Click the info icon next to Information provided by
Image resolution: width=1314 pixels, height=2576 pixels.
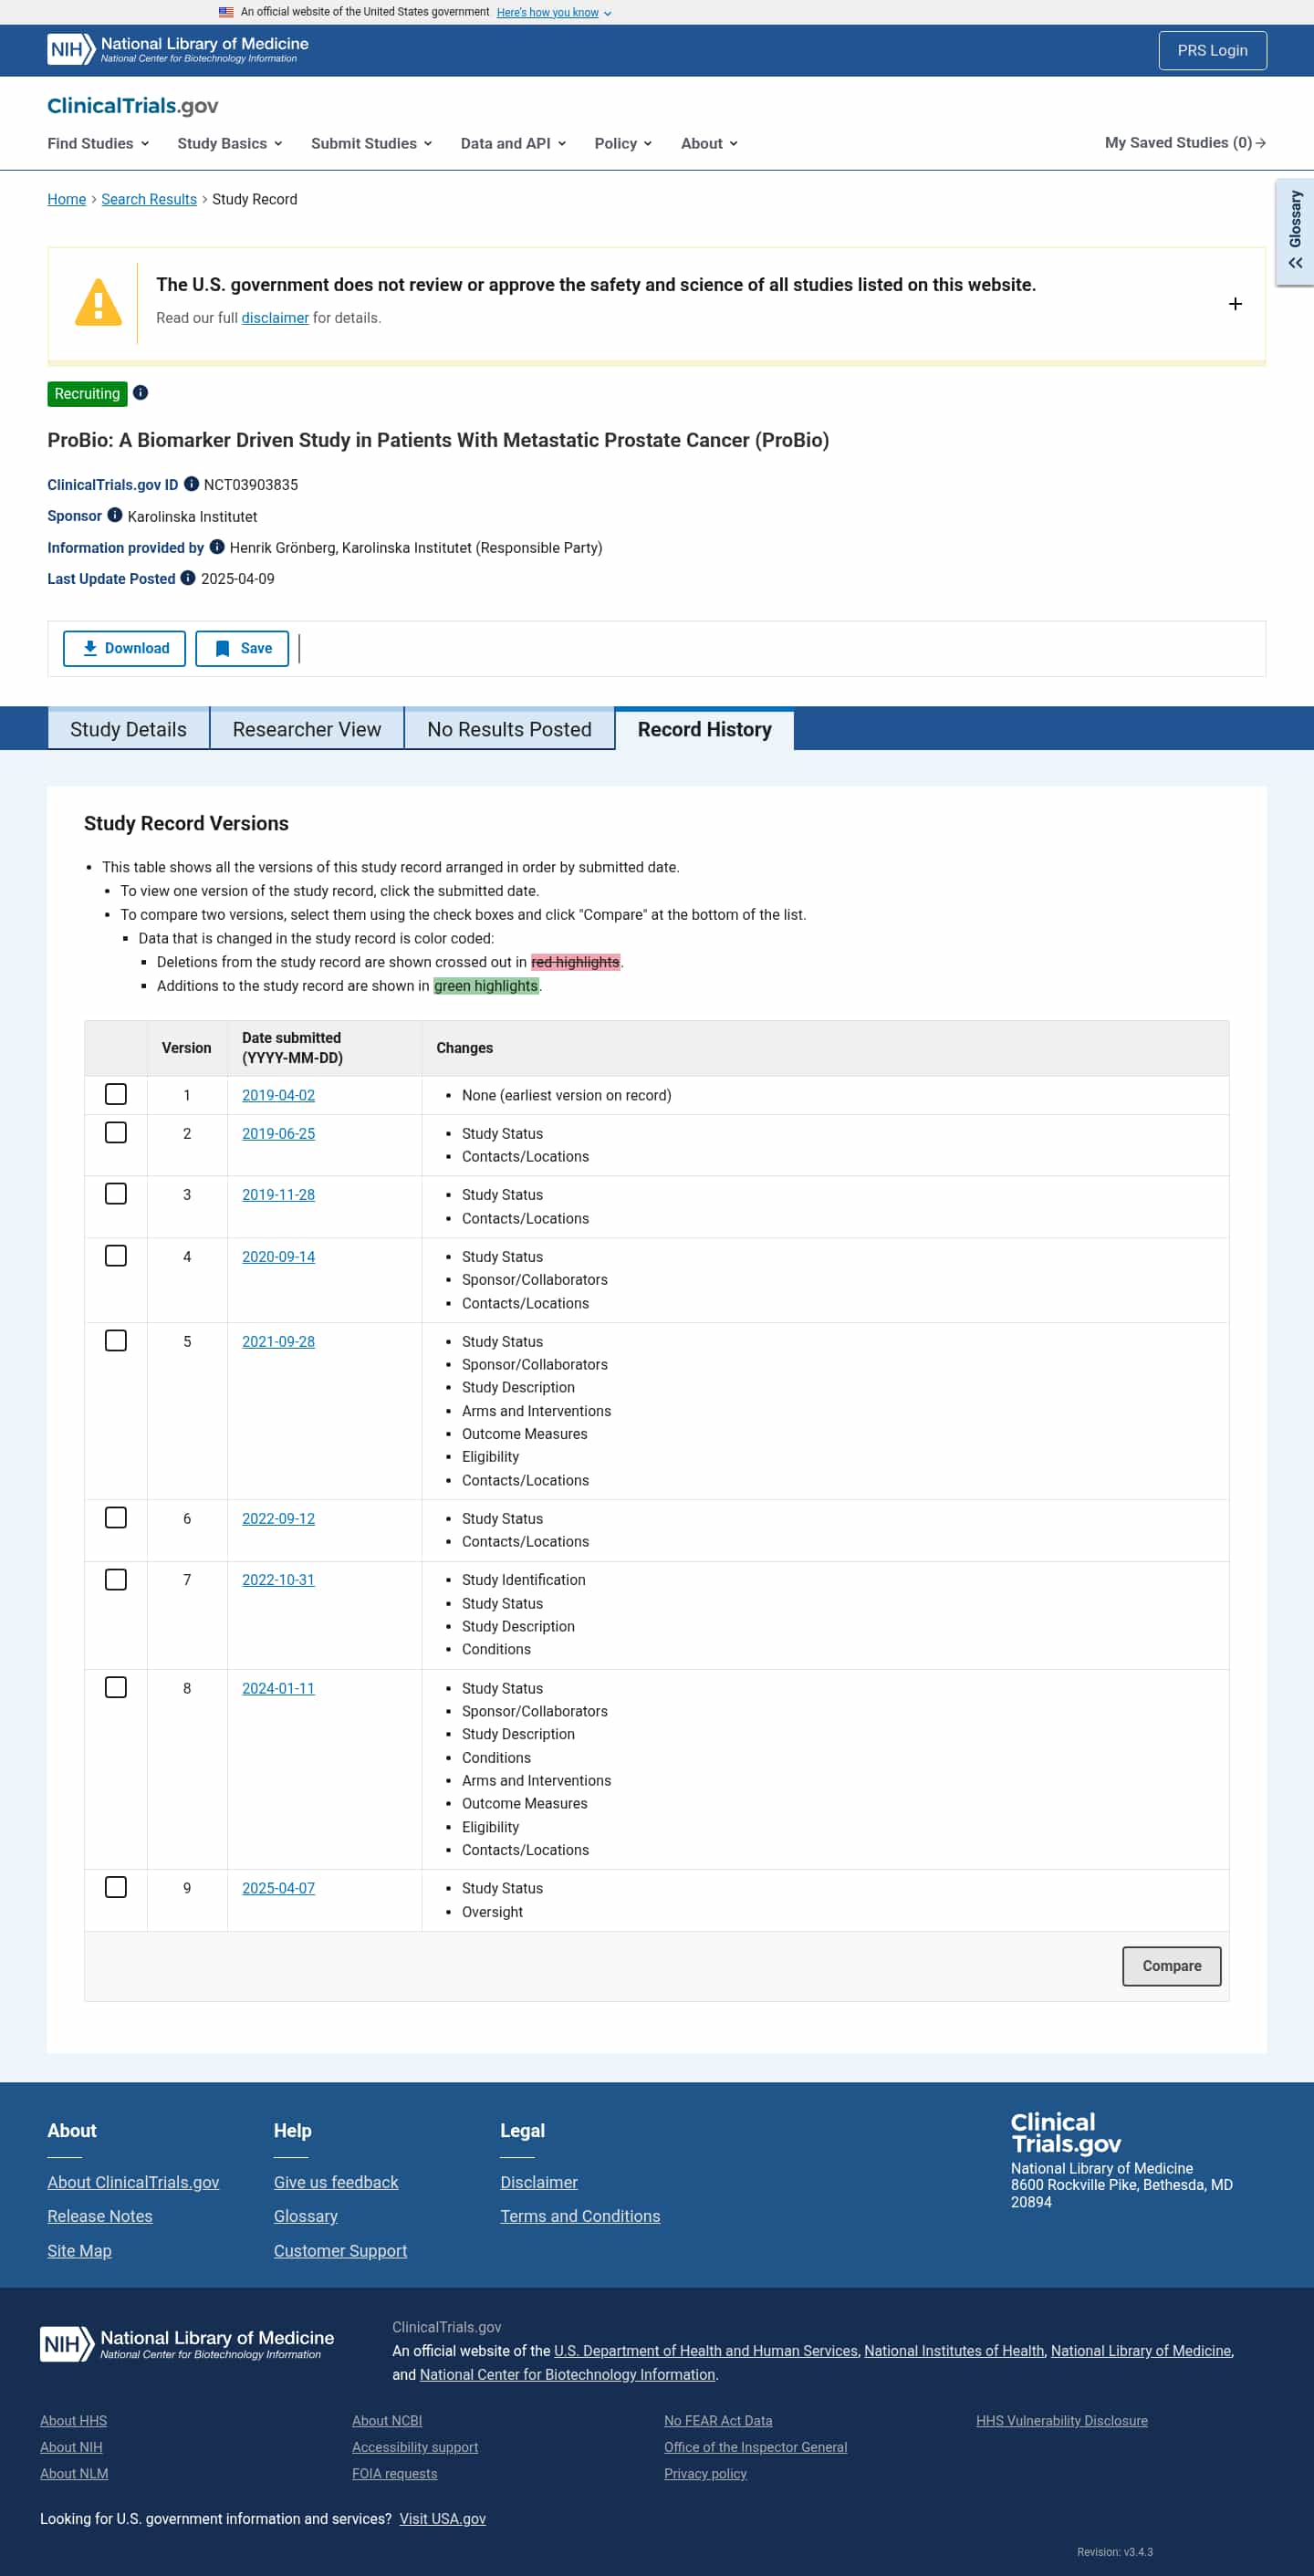tap(217, 547)
